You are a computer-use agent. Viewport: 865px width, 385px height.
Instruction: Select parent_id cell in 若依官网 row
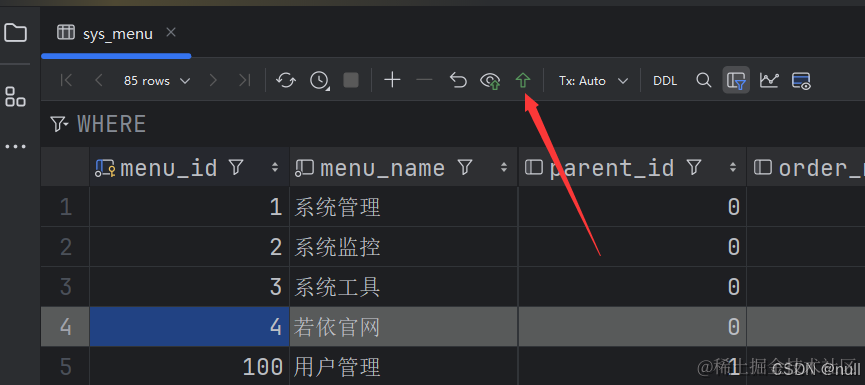coord(632,327)
